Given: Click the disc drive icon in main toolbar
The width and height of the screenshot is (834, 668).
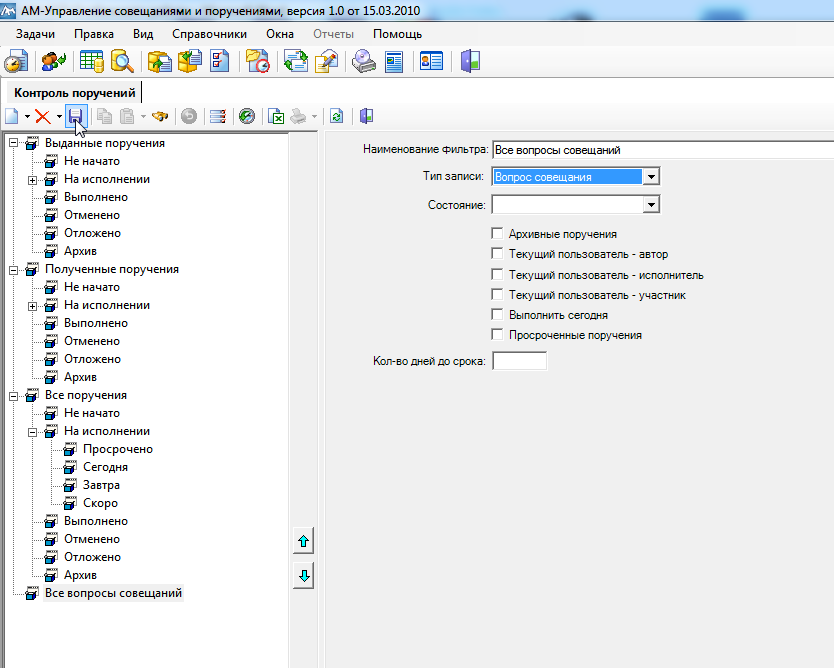Looking at the screenshot, I should point(364,62).
